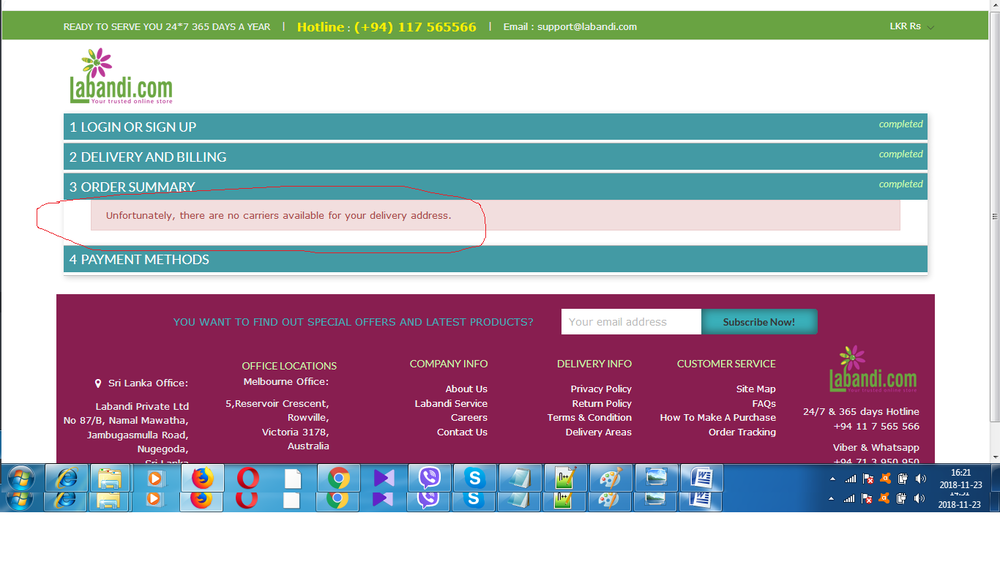
Task: Open the Terms & Condition link
Action: click(589, 417)
